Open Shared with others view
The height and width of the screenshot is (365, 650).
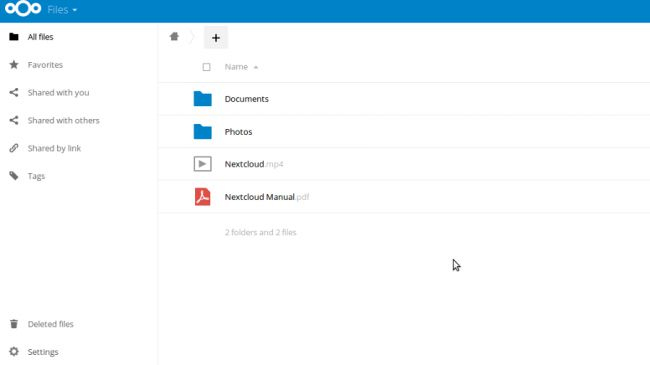pos(63,120)
